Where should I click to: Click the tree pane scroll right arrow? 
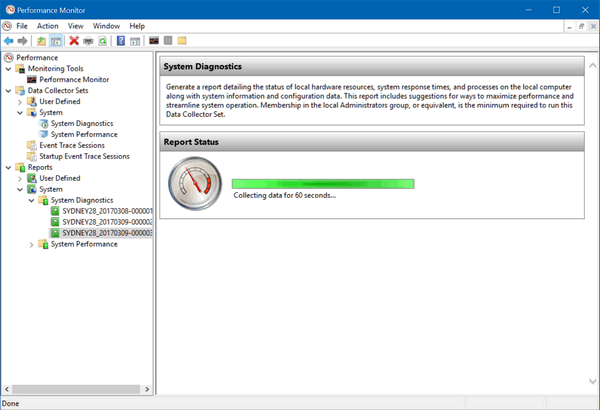point(147,389)
